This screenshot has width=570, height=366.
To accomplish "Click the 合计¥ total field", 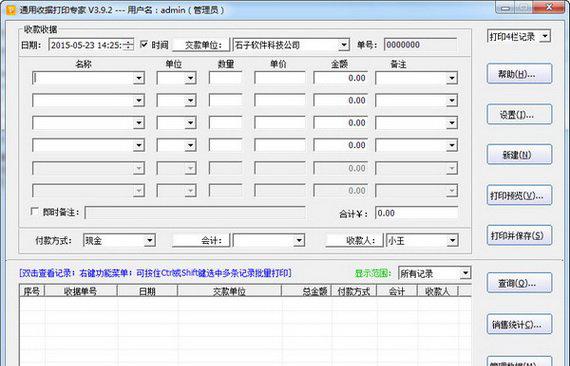I will pos(416,213).
